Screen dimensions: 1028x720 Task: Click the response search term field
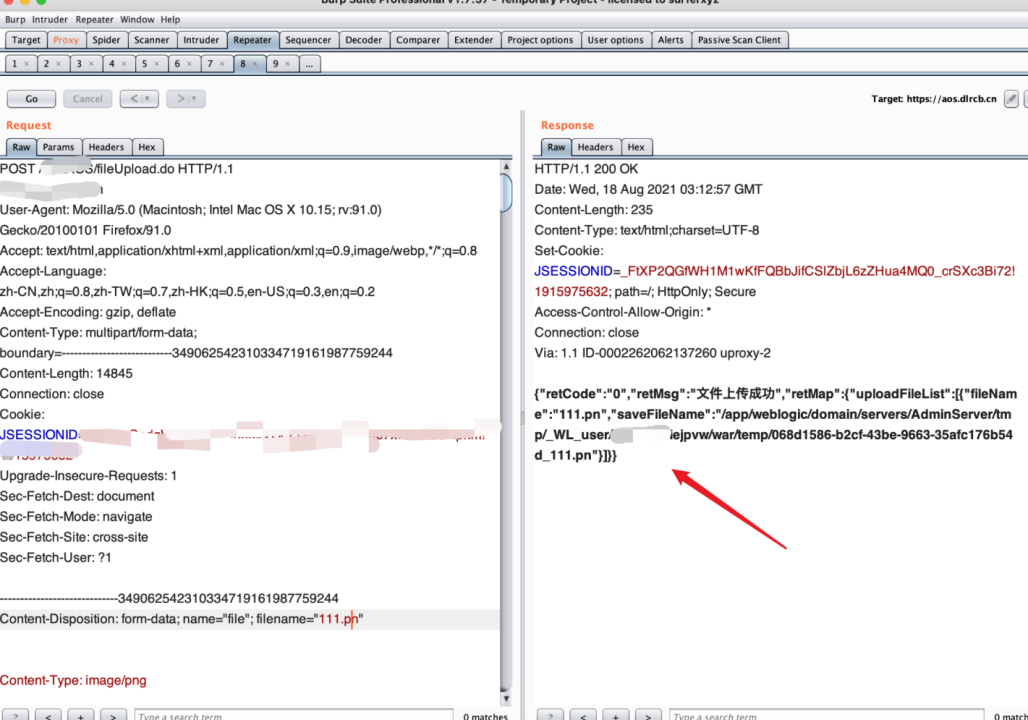(x=827, y=716)
